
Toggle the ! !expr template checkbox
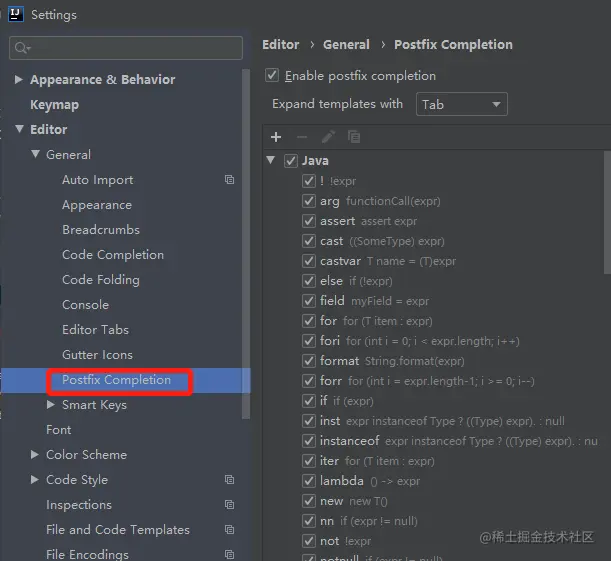click(309, 181)
